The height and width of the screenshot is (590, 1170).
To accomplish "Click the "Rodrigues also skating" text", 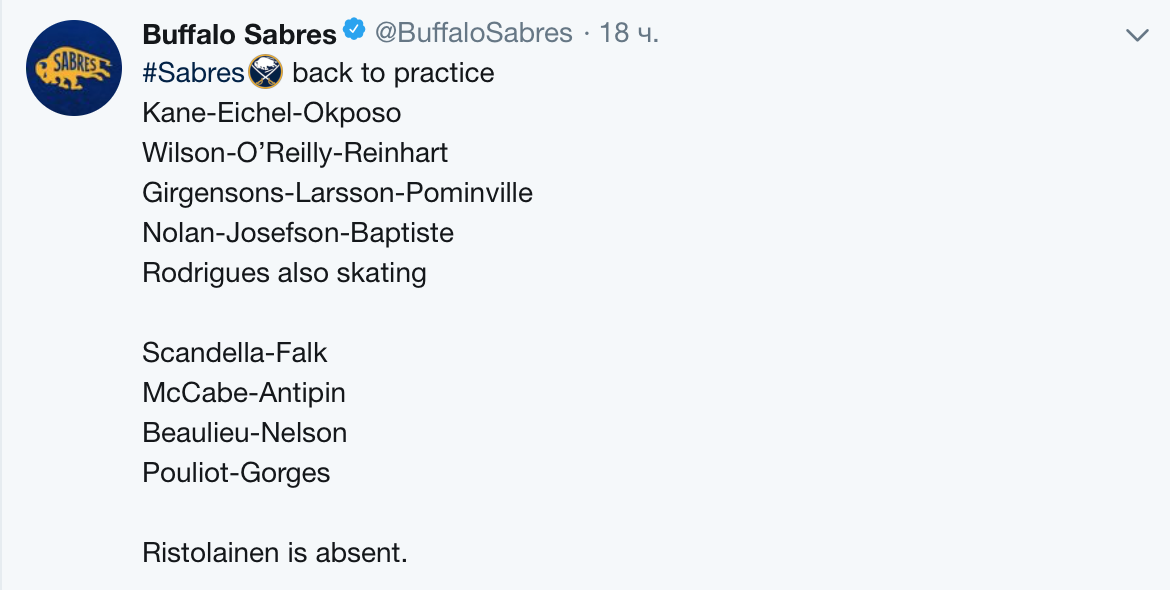I will pos(284,273).
